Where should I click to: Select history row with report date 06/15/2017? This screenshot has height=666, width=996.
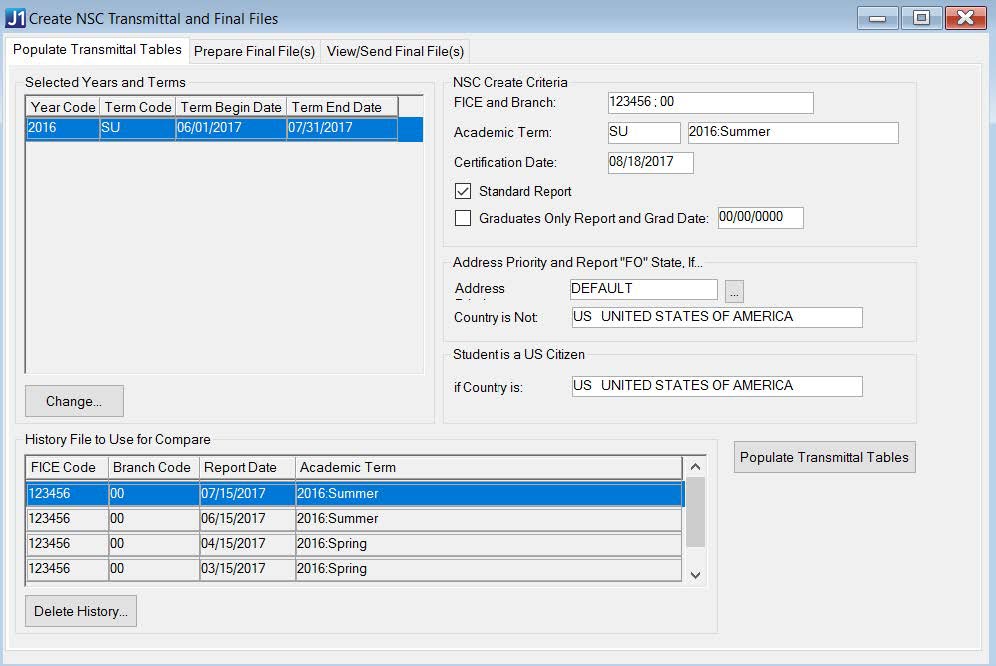(354, 519)
